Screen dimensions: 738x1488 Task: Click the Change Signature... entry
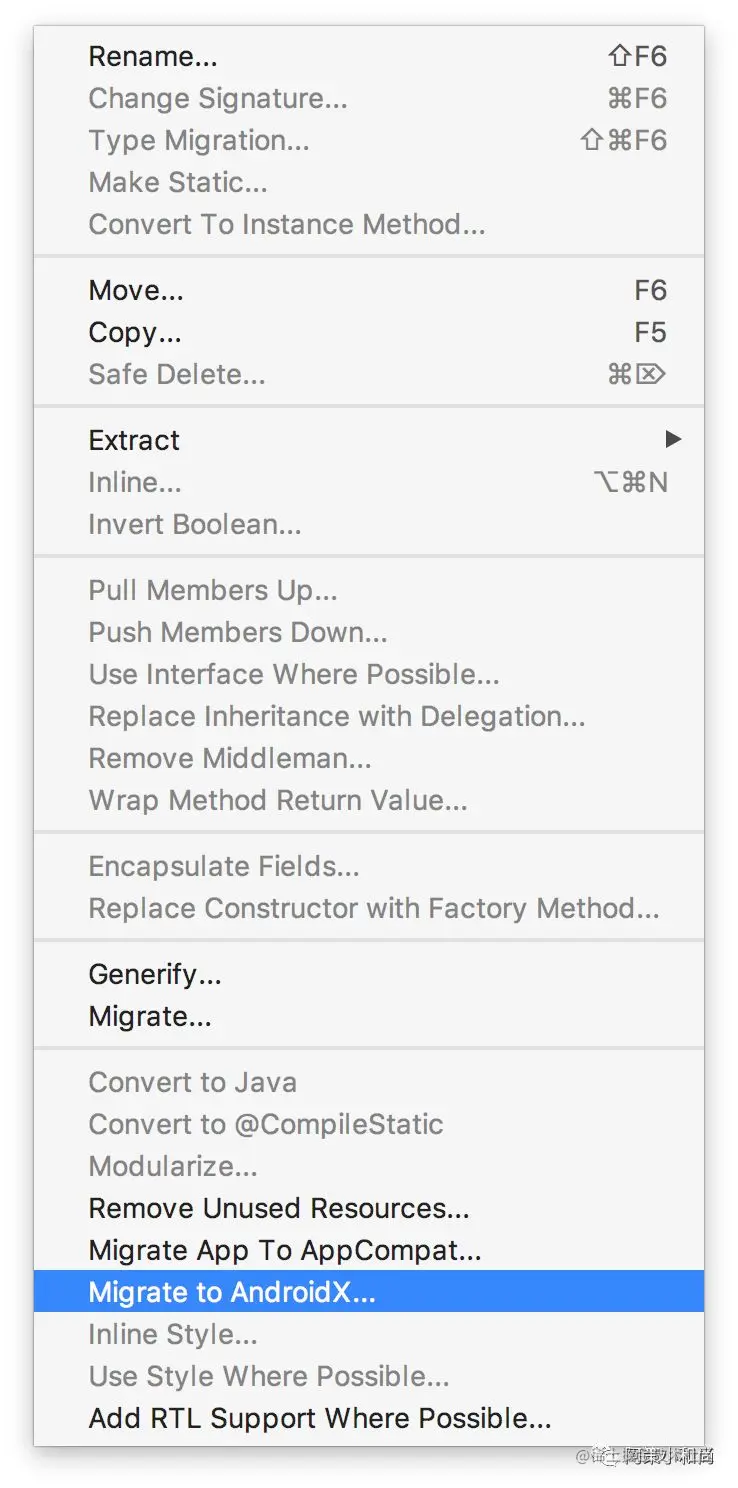[218, 99]
